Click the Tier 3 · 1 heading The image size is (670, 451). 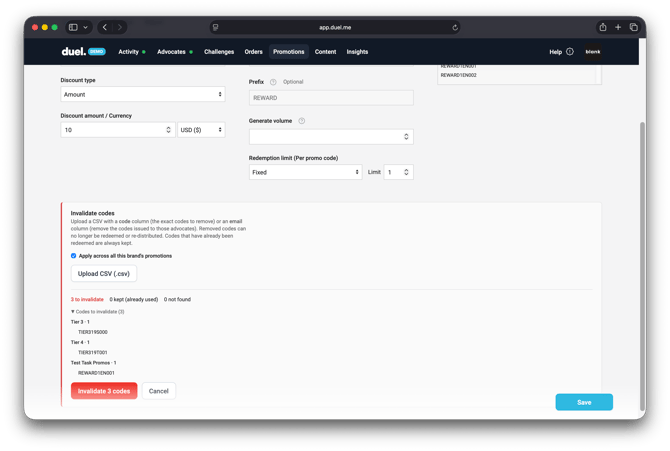(80, 322)
